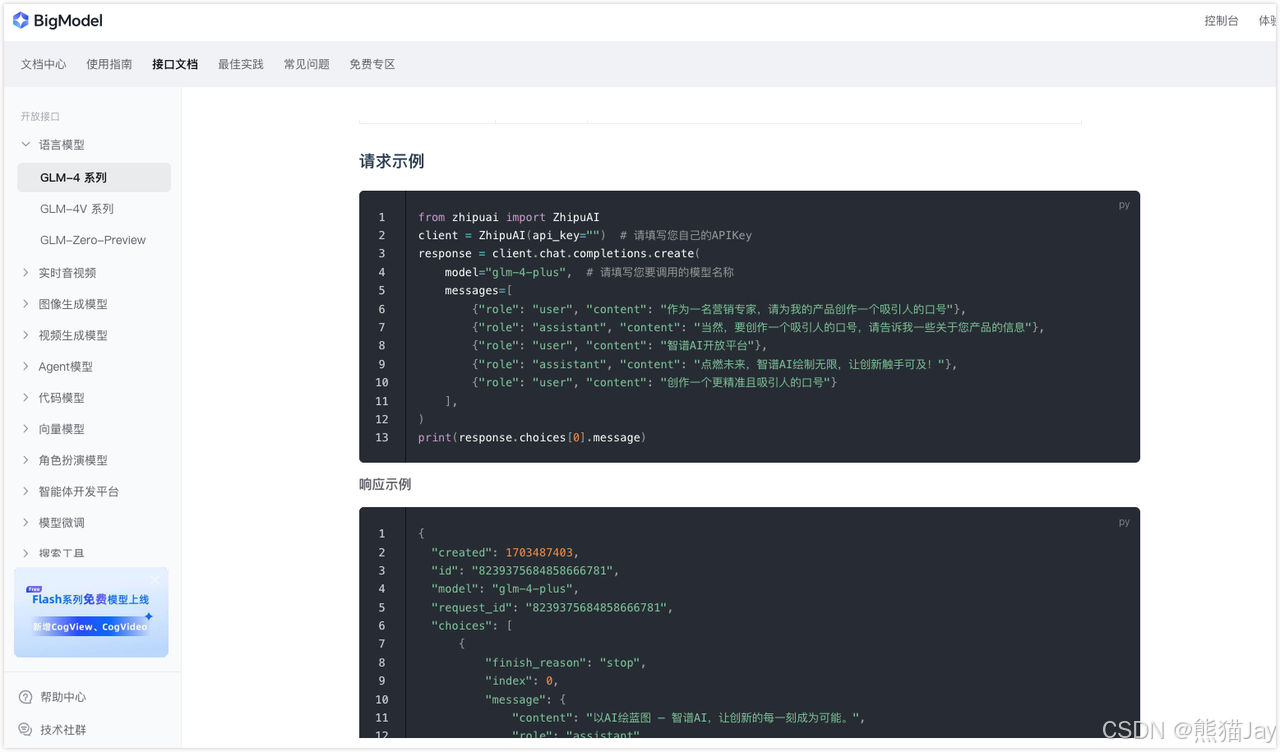This screenshot has height=752, width=1280.
Task: Click the py label on request code block
Action: (x=1124, y=205)
